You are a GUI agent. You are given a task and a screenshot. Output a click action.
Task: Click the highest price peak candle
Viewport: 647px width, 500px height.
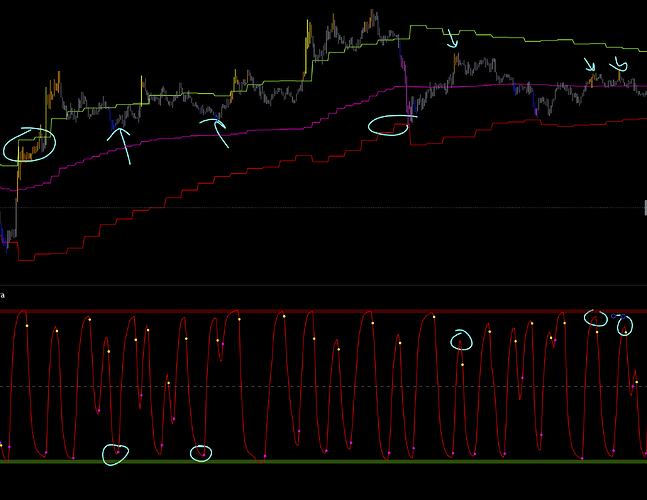[372, 15]
